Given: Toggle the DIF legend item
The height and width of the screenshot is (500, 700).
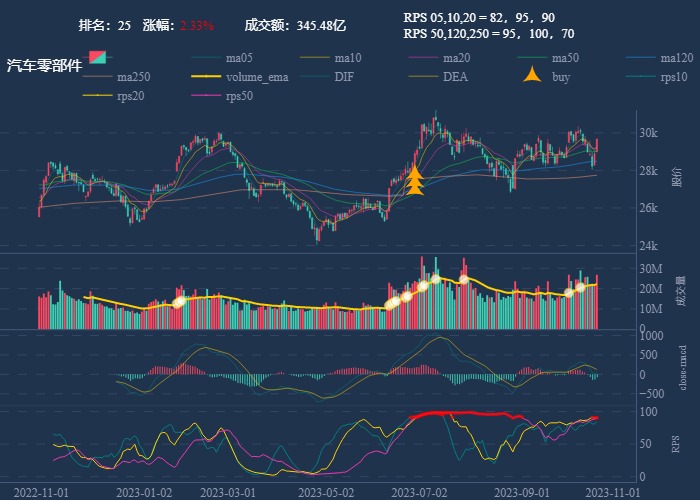Looking at the screenshot, I should click(343, 77).
